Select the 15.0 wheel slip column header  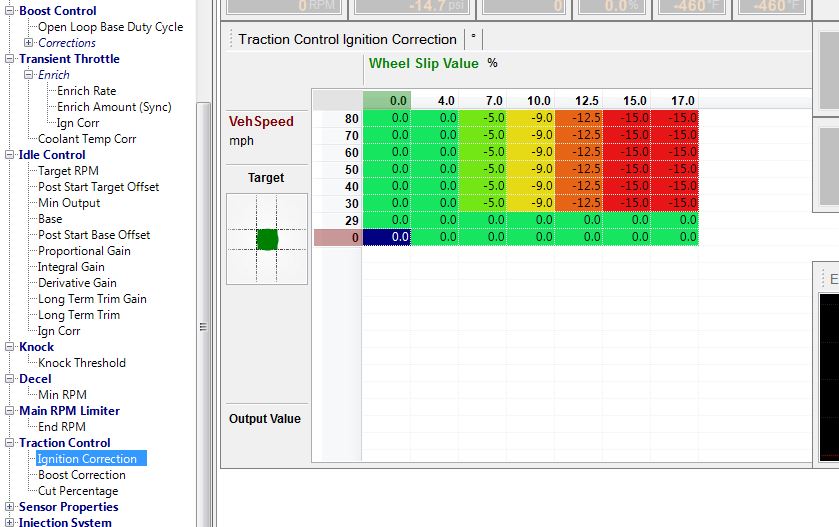[x=627, y=101]
